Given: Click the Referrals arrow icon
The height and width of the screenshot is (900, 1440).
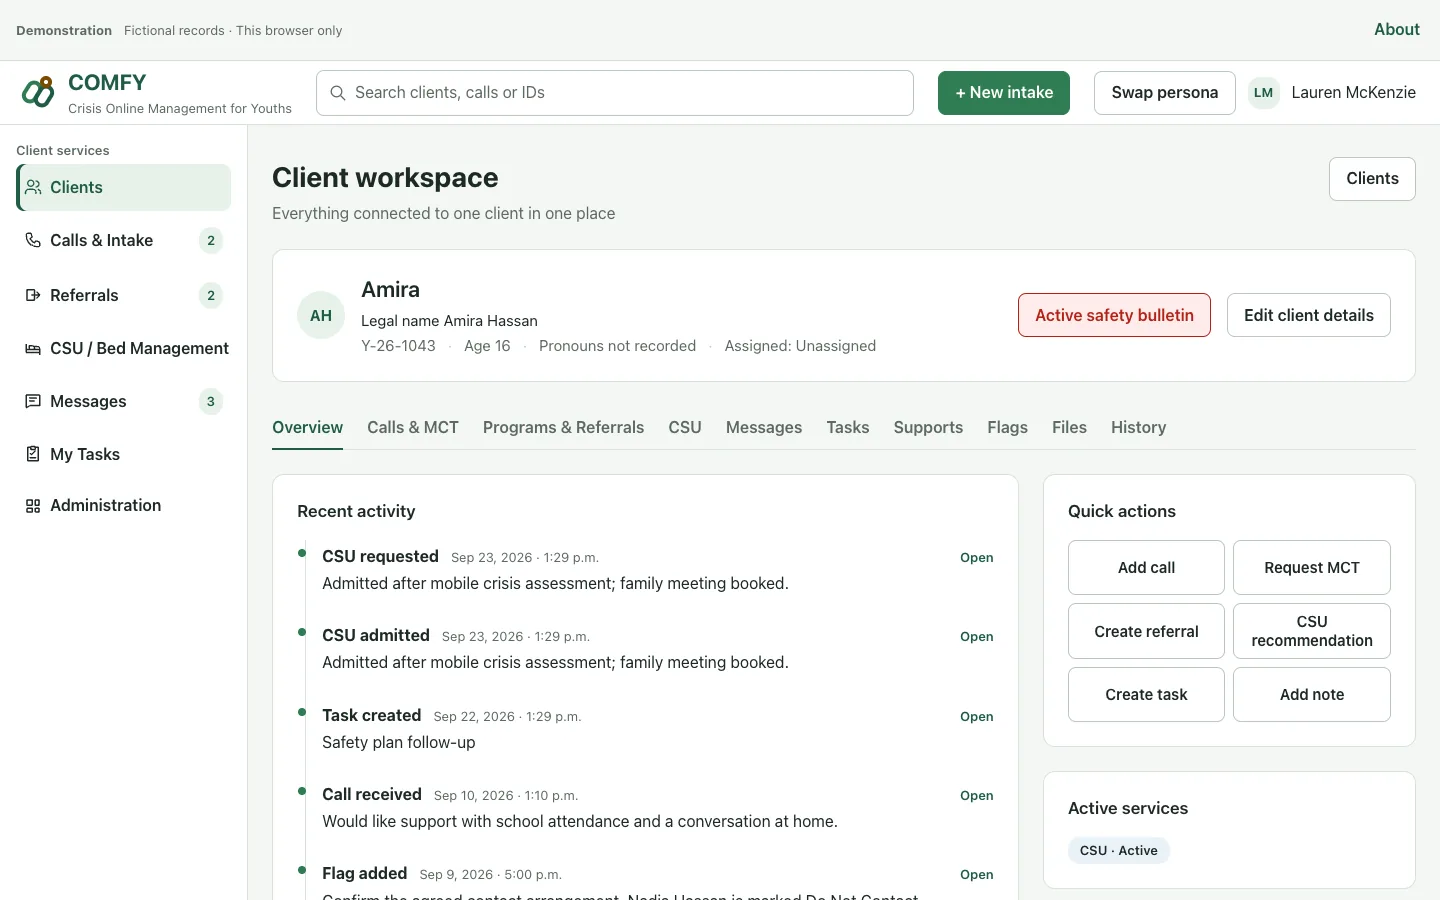Looking at the screenshot, I should pyautogui.click(x=33, y=295).
